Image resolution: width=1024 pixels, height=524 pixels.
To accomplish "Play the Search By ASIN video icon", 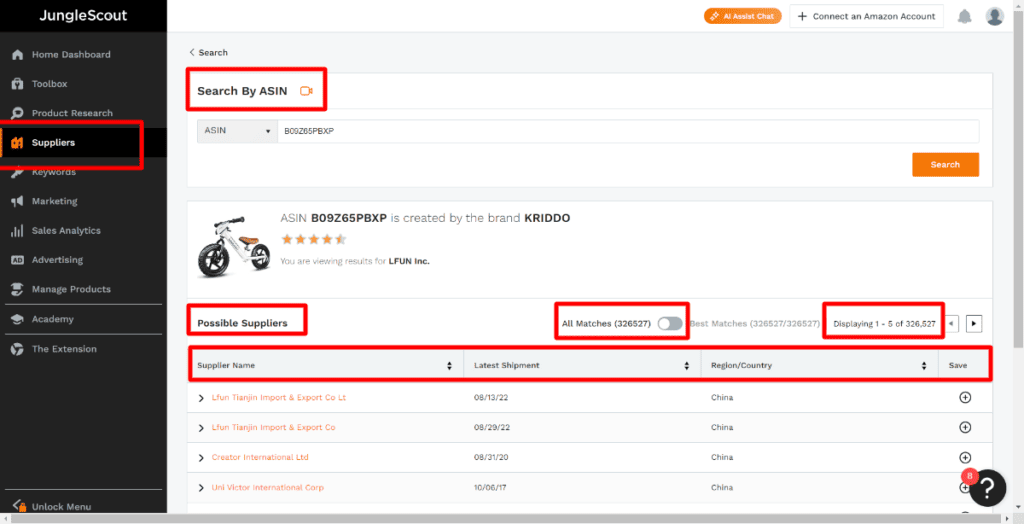I will pyautogui.click(x=306, y=91).
